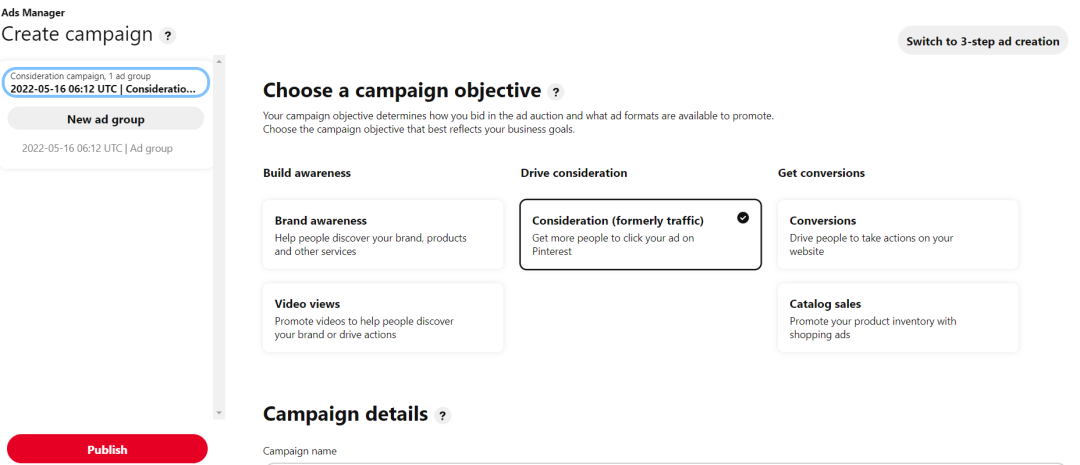Open help icon beside Choose a campaign objective

click(556, 92)
